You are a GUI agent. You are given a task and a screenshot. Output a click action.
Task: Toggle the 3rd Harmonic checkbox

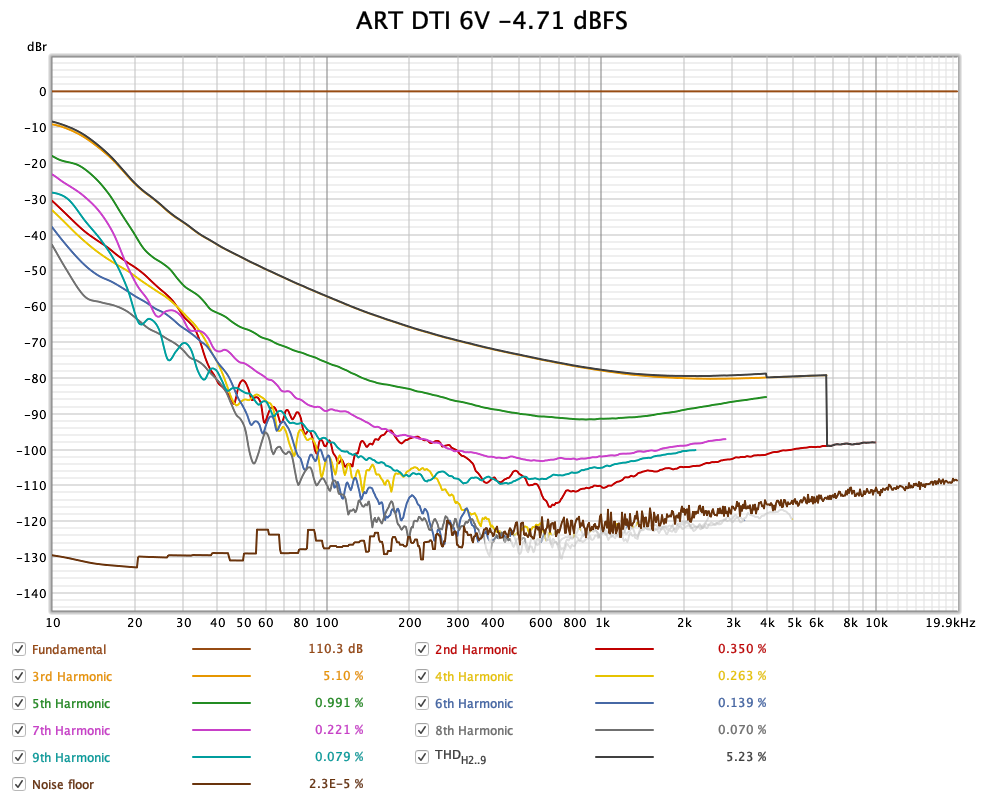(x=19, y=676)
